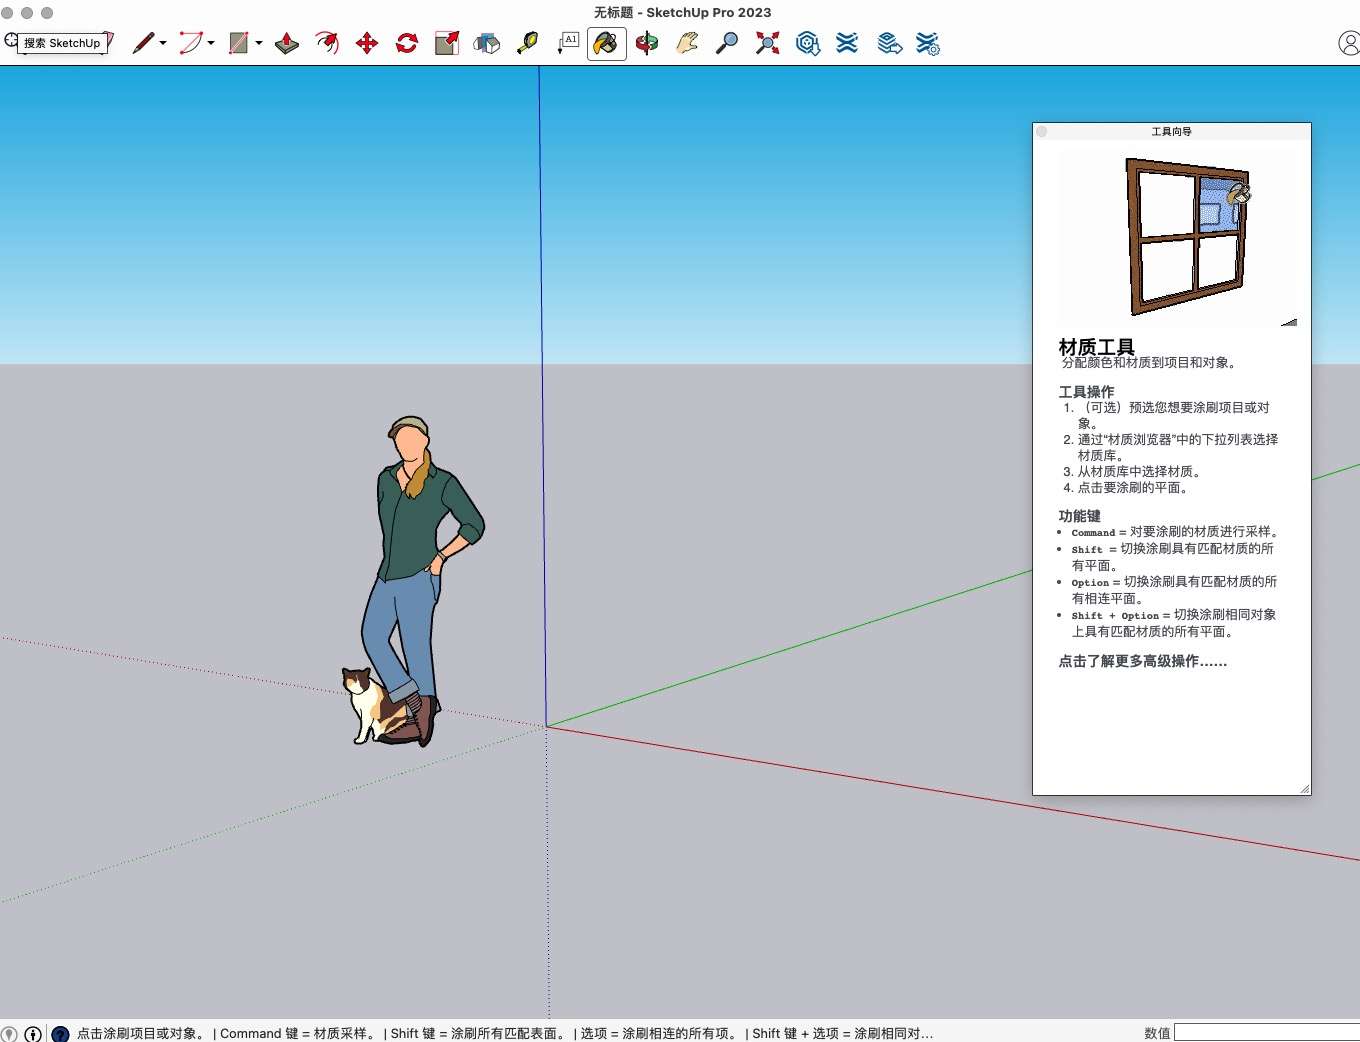Click the geolocation icon in status bar
Image resolution: width=1360 pixels, height=1042 pixels.
9,1034
